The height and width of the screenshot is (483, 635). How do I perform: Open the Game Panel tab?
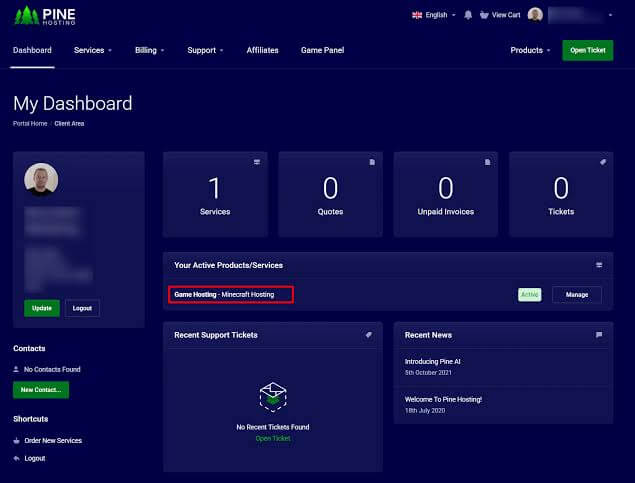pyautogui.click(x=322, y=50)
